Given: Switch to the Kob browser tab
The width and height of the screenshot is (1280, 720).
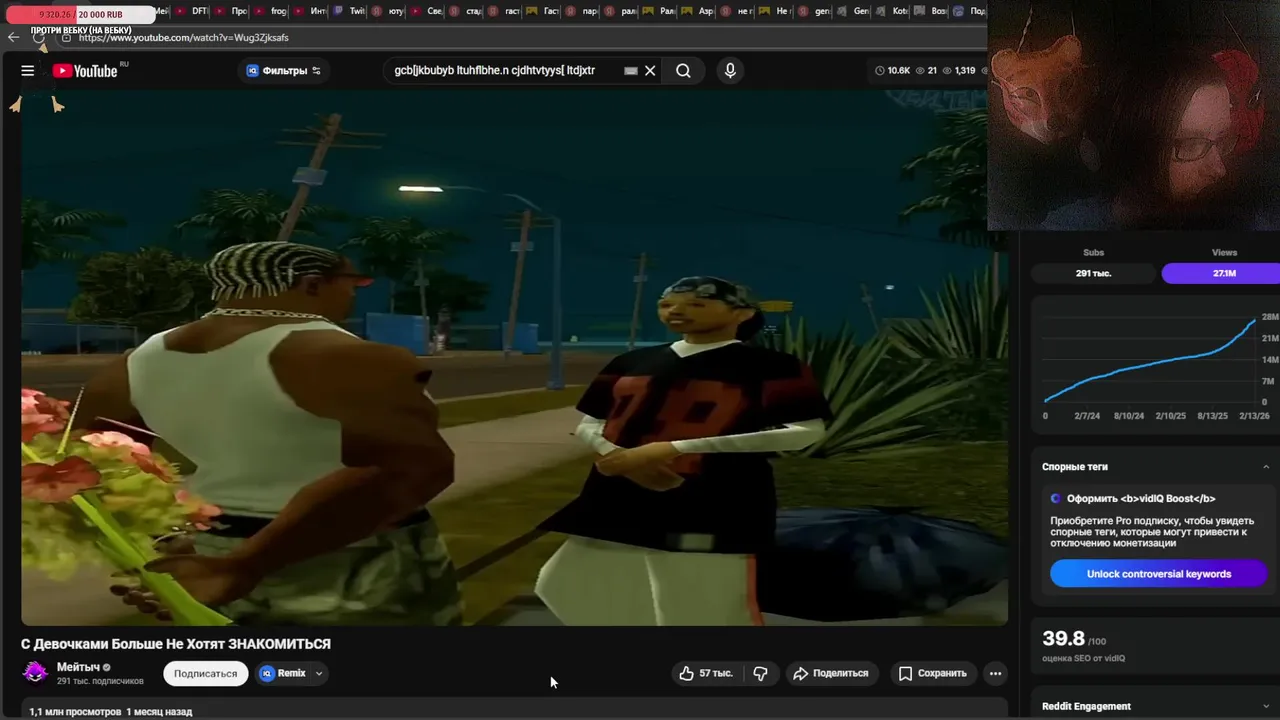Looking at the screenshot, I should tap(892, 11).
